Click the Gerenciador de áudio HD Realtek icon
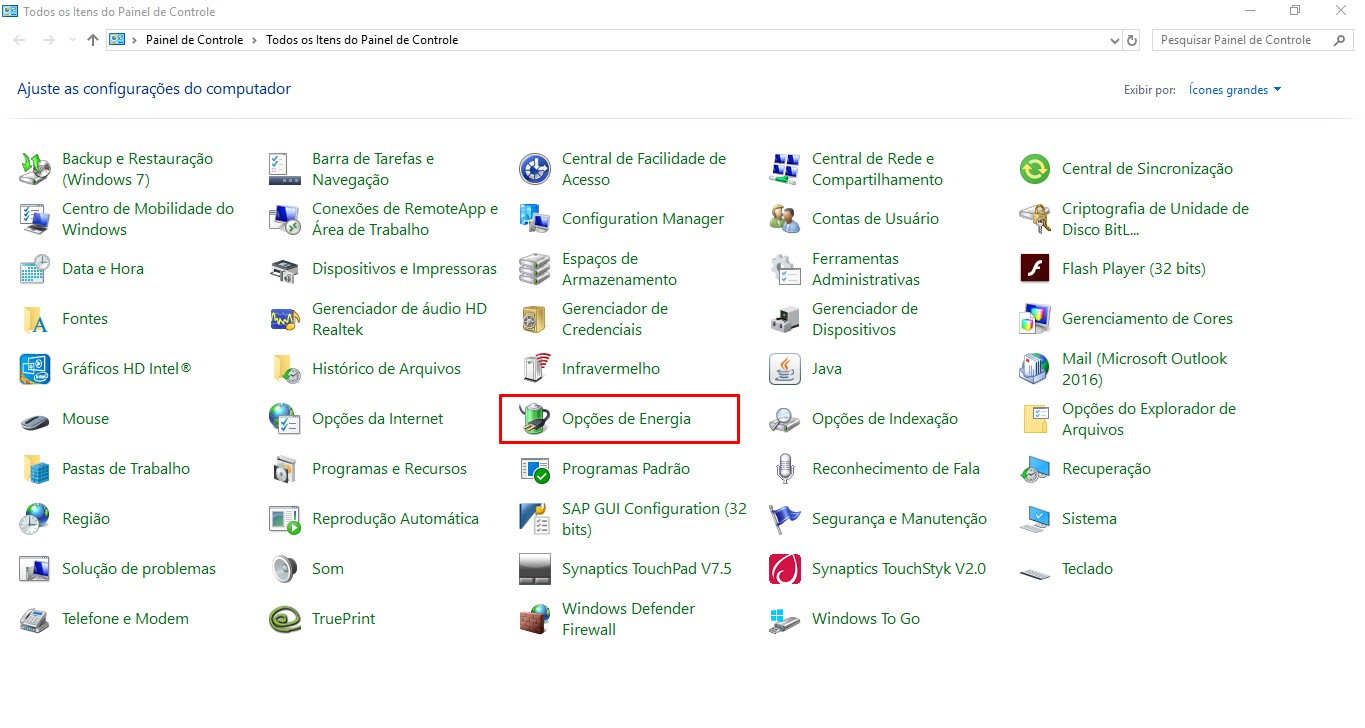Screen dimensions: 1365x728 click(x=285, y=319)
